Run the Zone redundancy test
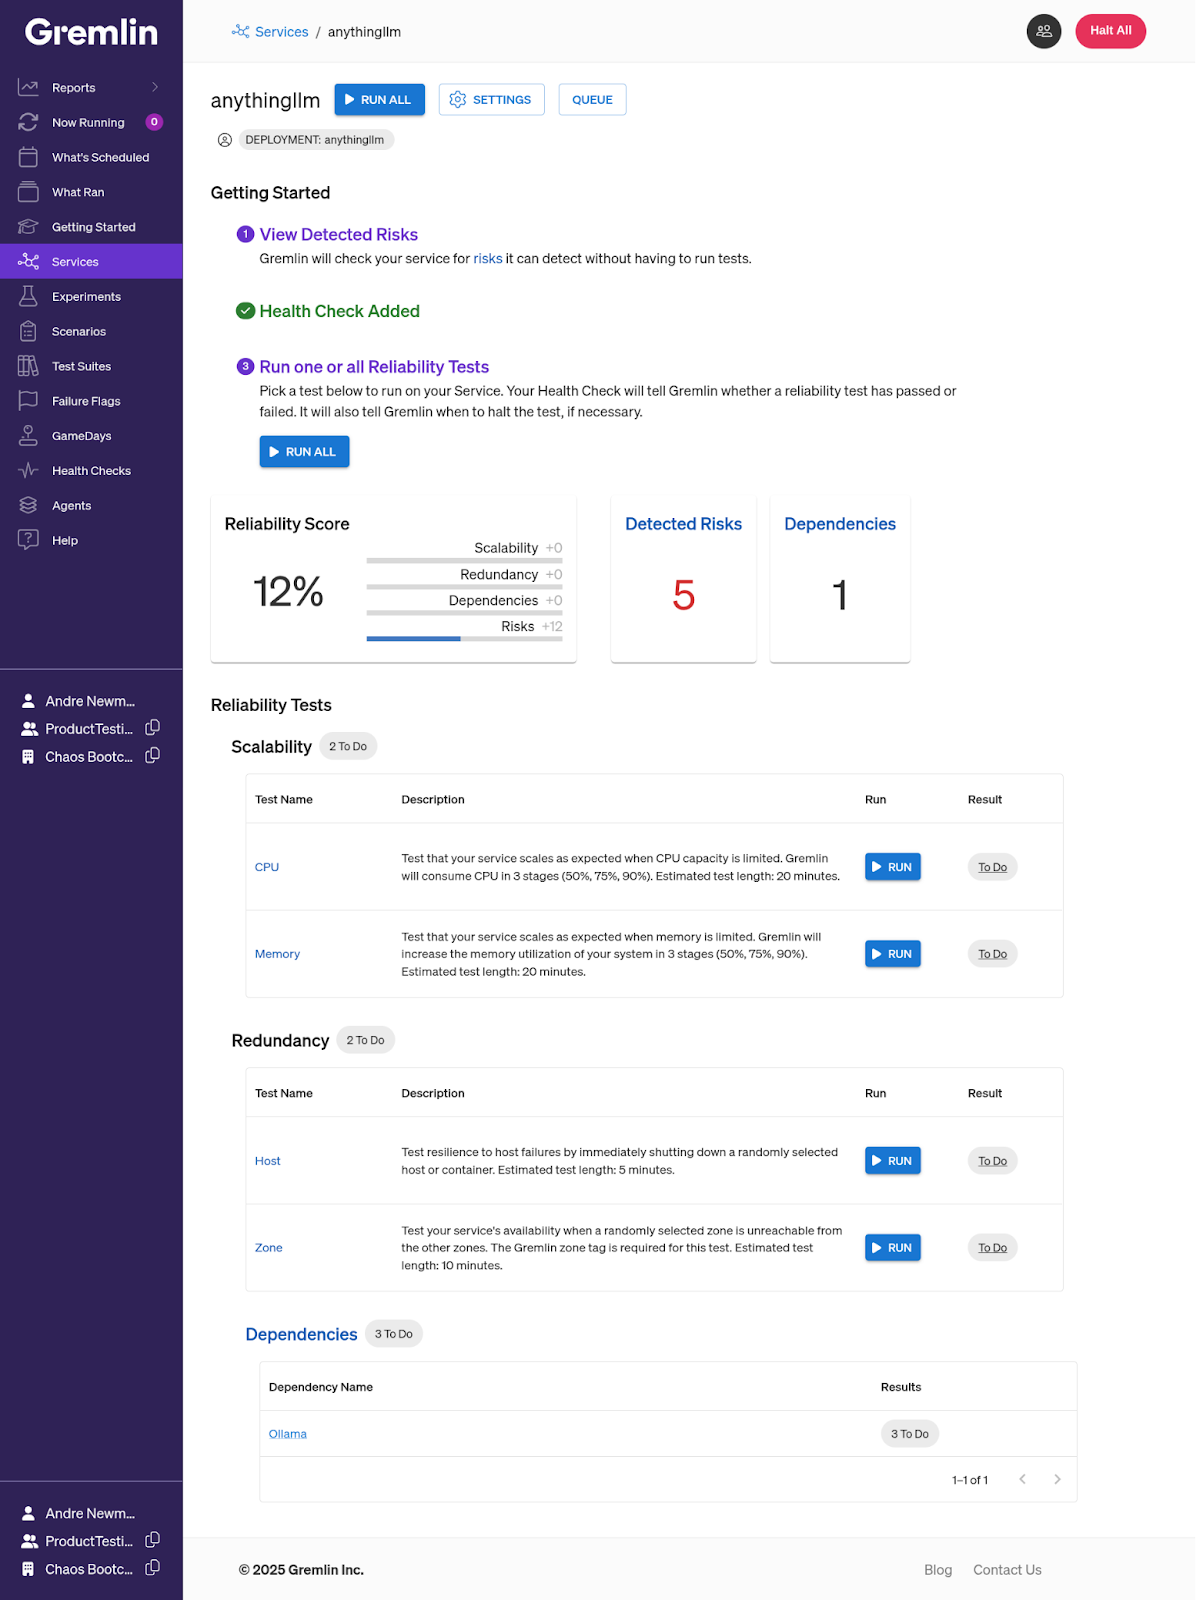Screen dimensions: 1202x1600 (892, 1248)
